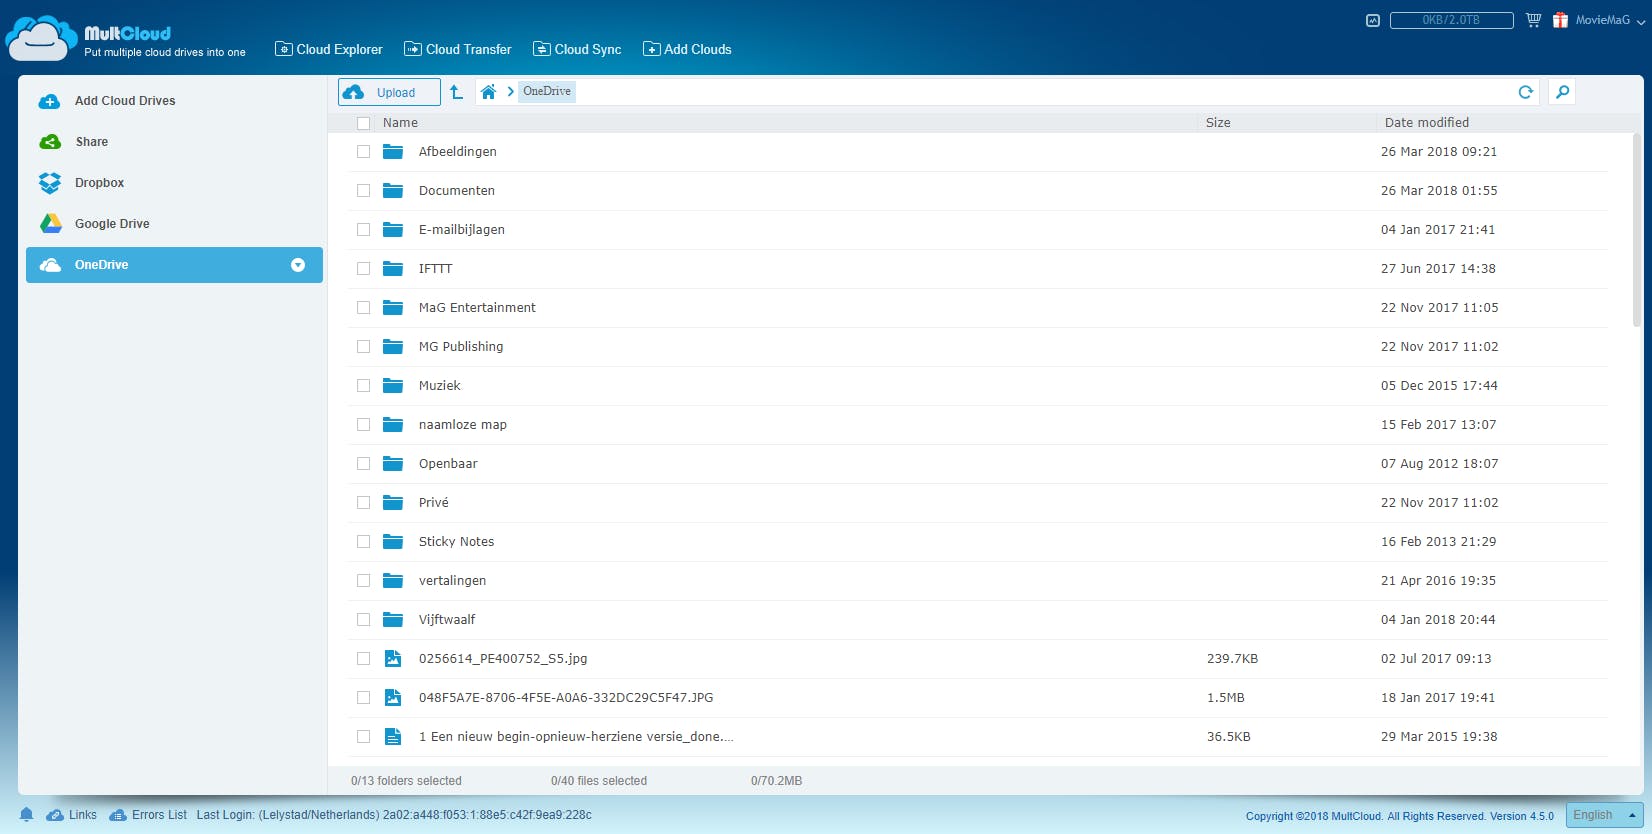Click the Upload button

tap(389, 92)
